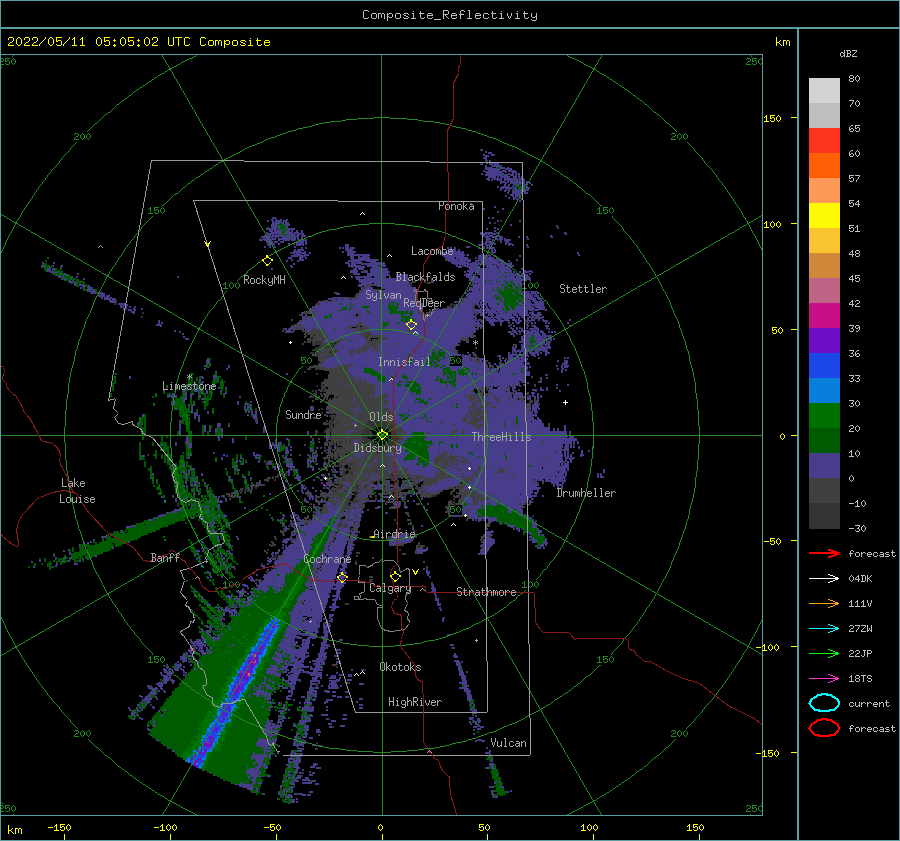Click the yellow diamond marker below RedDeer
The height and width of the screenshot is (841, 900).
412,325
